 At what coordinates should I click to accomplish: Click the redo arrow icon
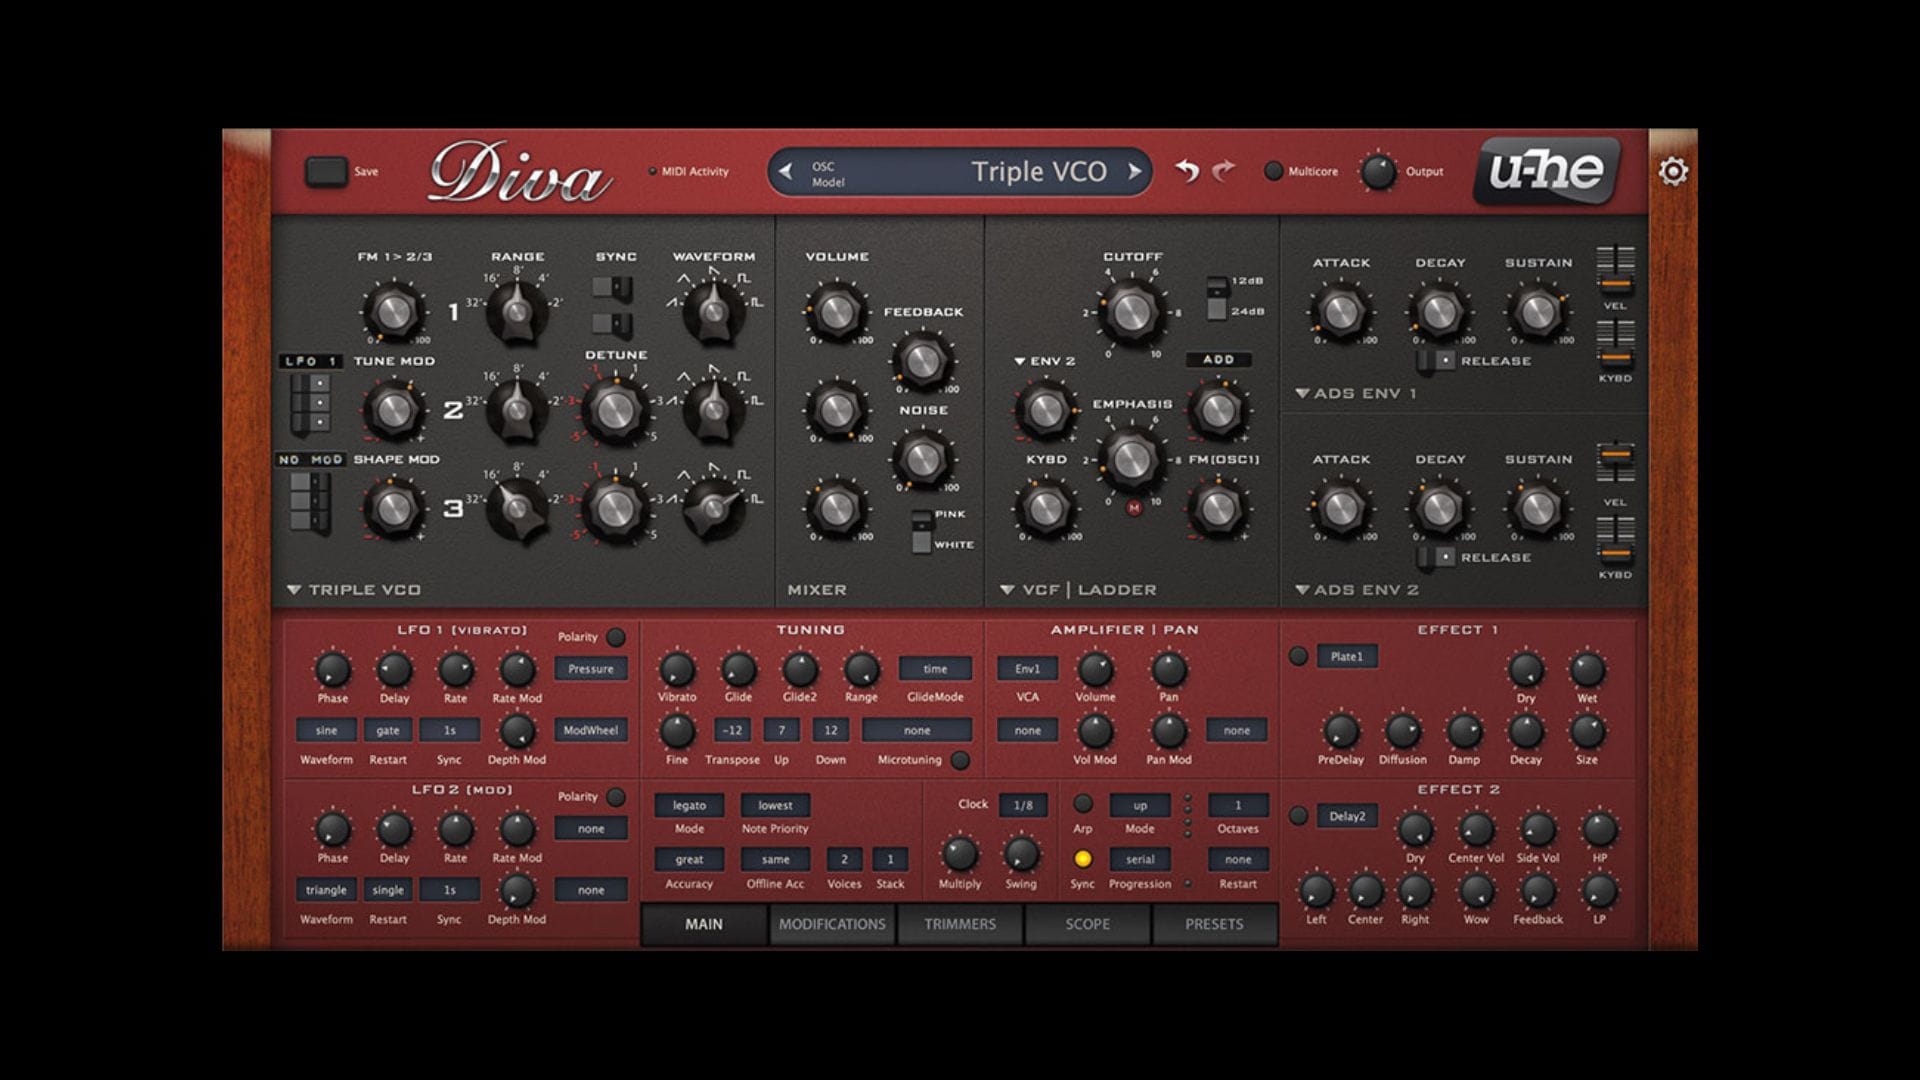point(1223,171)
